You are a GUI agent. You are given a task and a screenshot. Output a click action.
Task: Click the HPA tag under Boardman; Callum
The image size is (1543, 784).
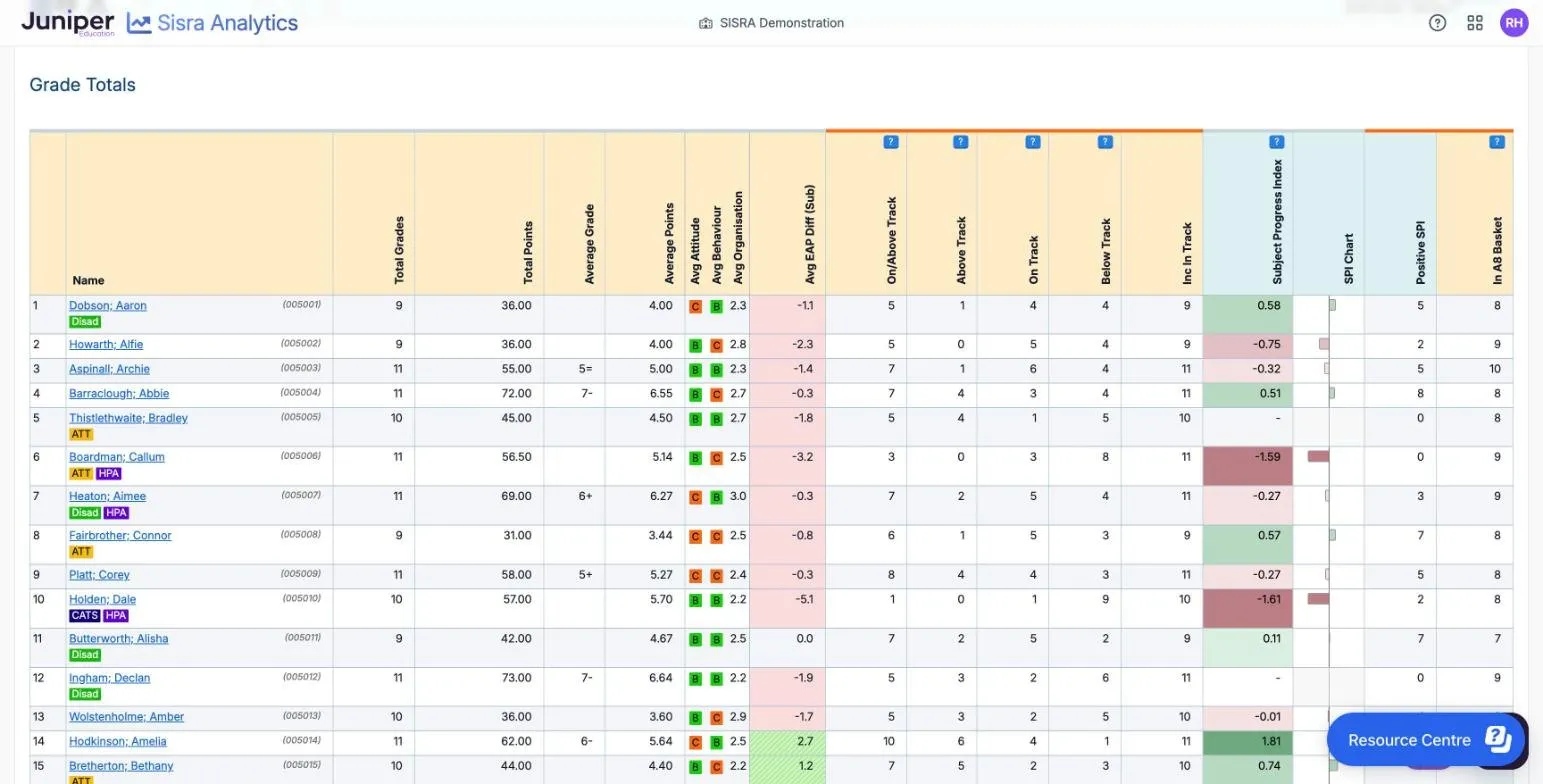(x=108, y=474)
